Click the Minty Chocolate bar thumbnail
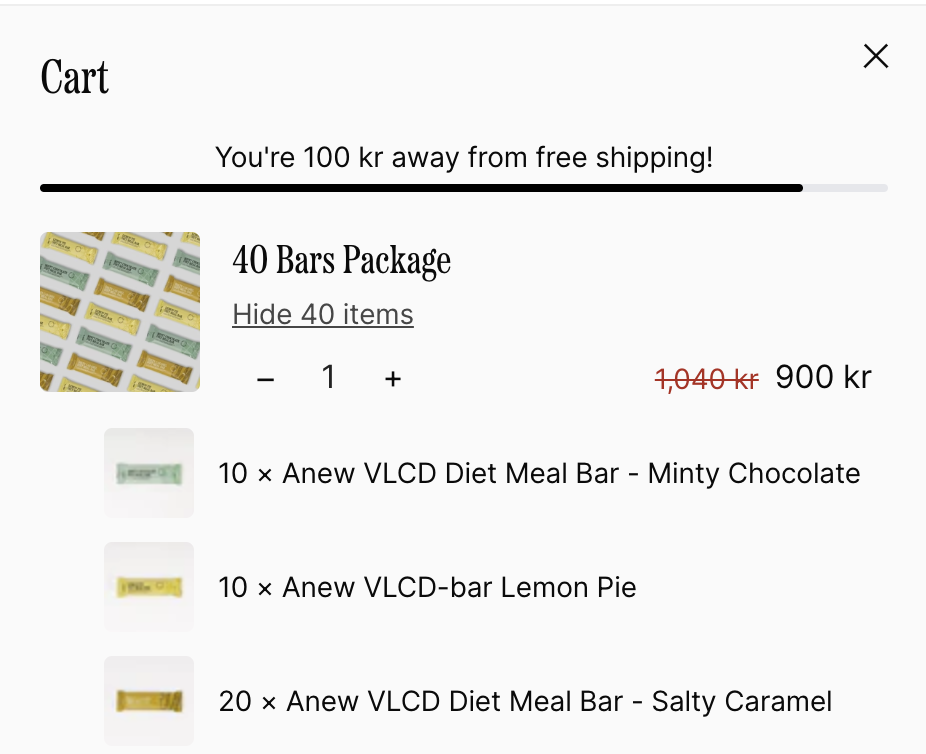This screenshot has height=754, width=926. (x=149, y=473)
